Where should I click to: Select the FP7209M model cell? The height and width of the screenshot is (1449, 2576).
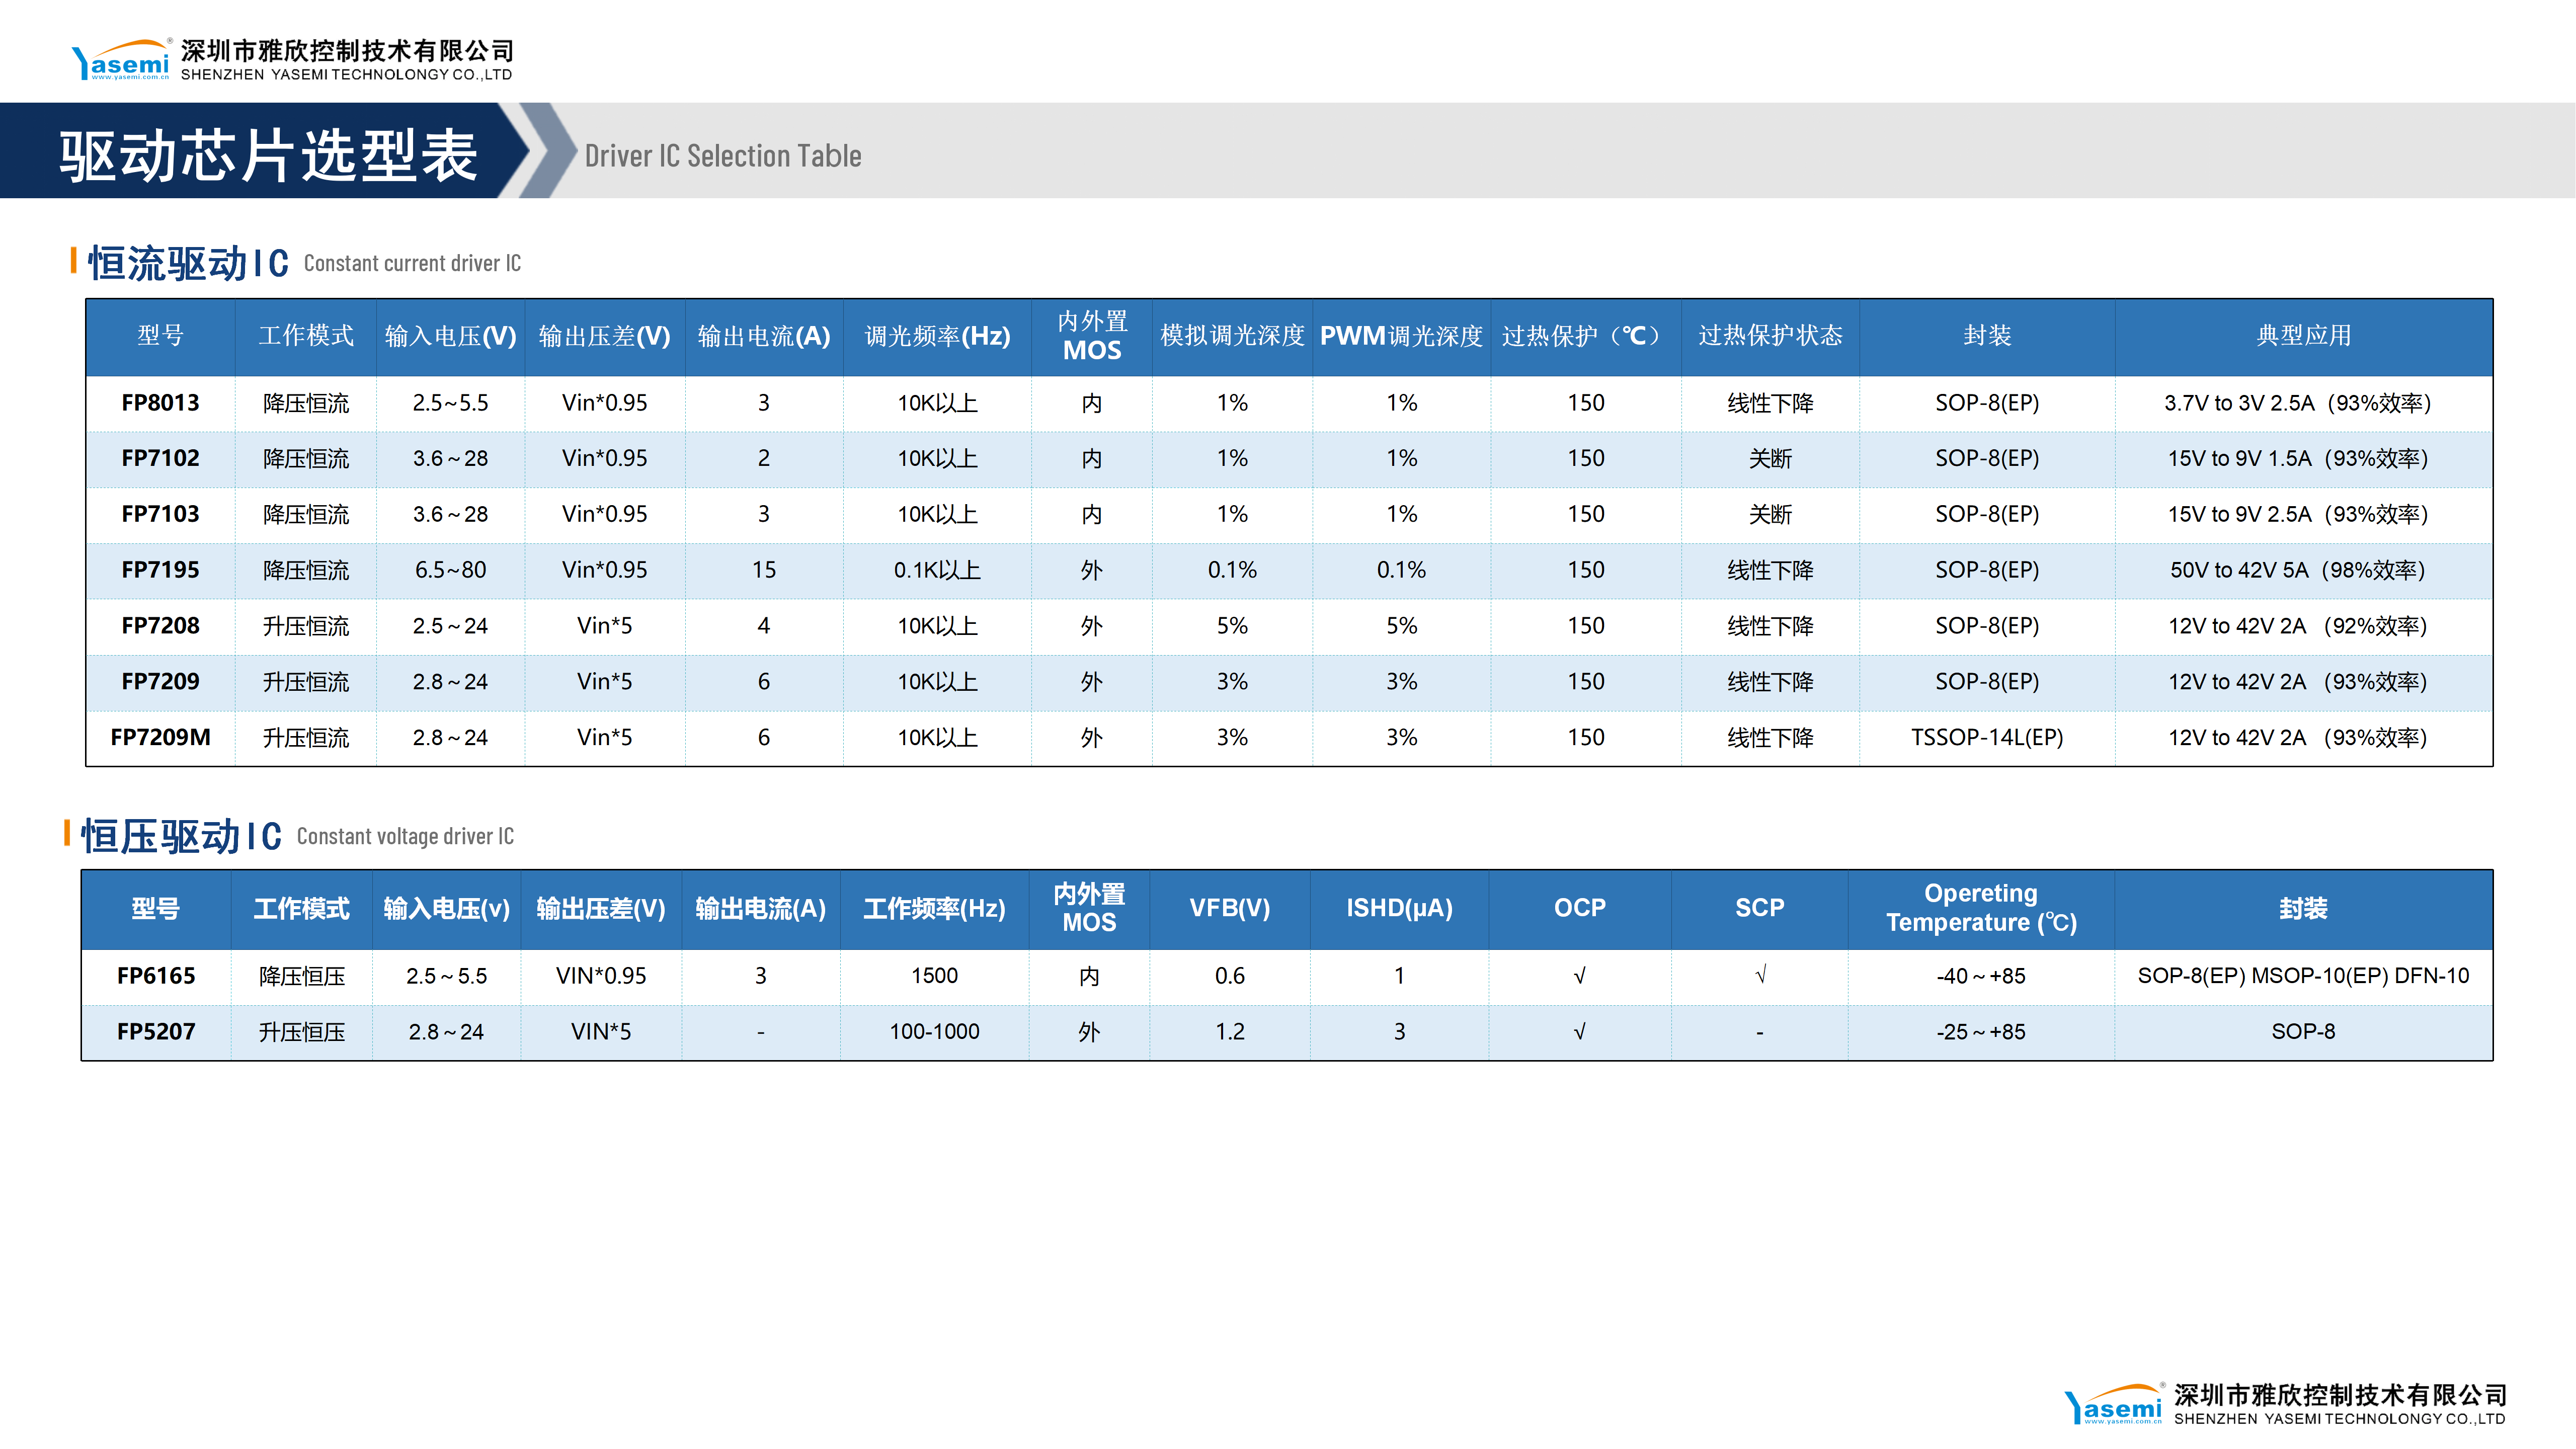(160, 738)
